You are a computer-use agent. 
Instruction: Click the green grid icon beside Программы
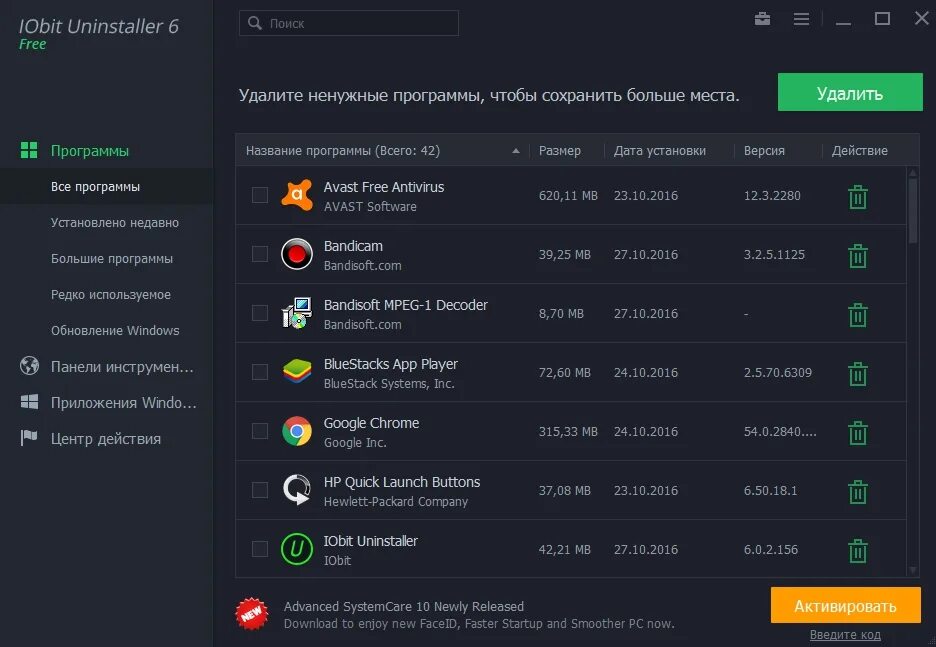(29, 150)
